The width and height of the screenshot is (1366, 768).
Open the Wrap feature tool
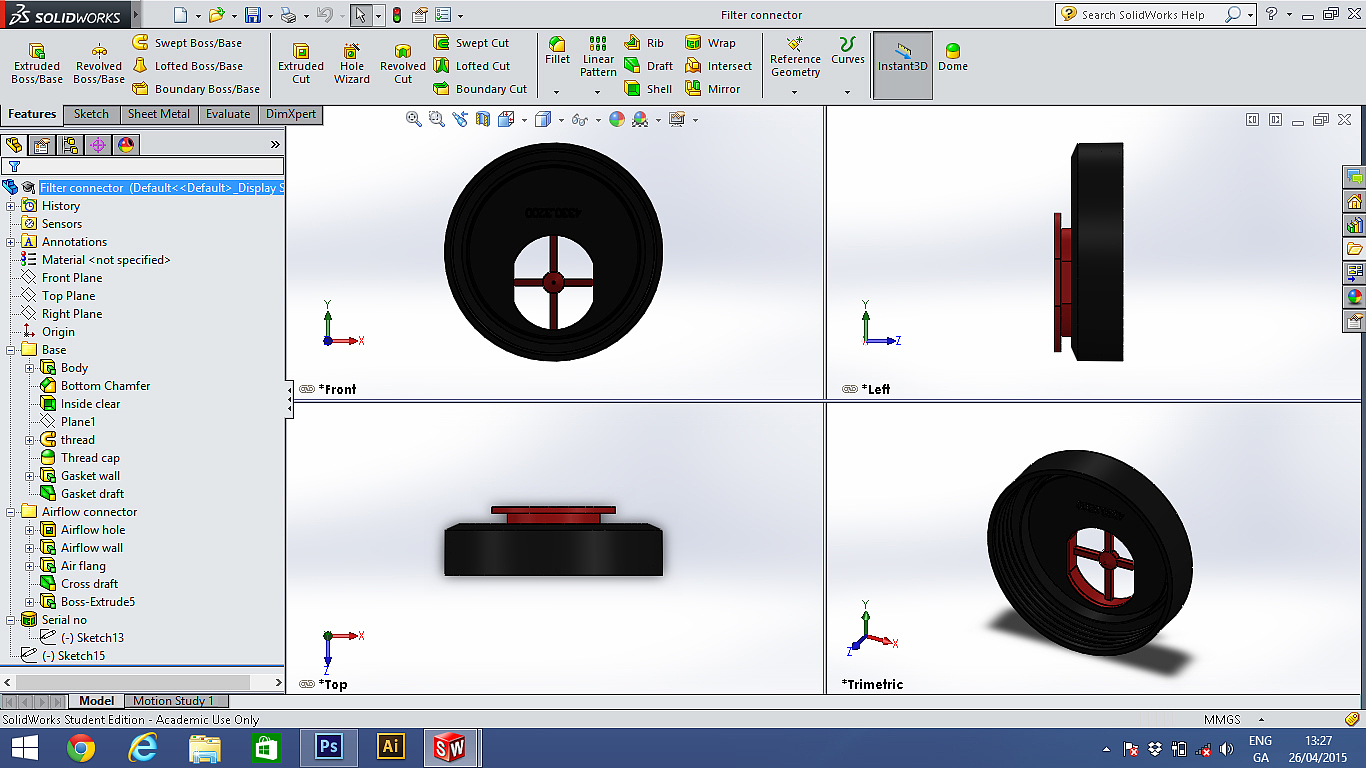pos(710,43)
